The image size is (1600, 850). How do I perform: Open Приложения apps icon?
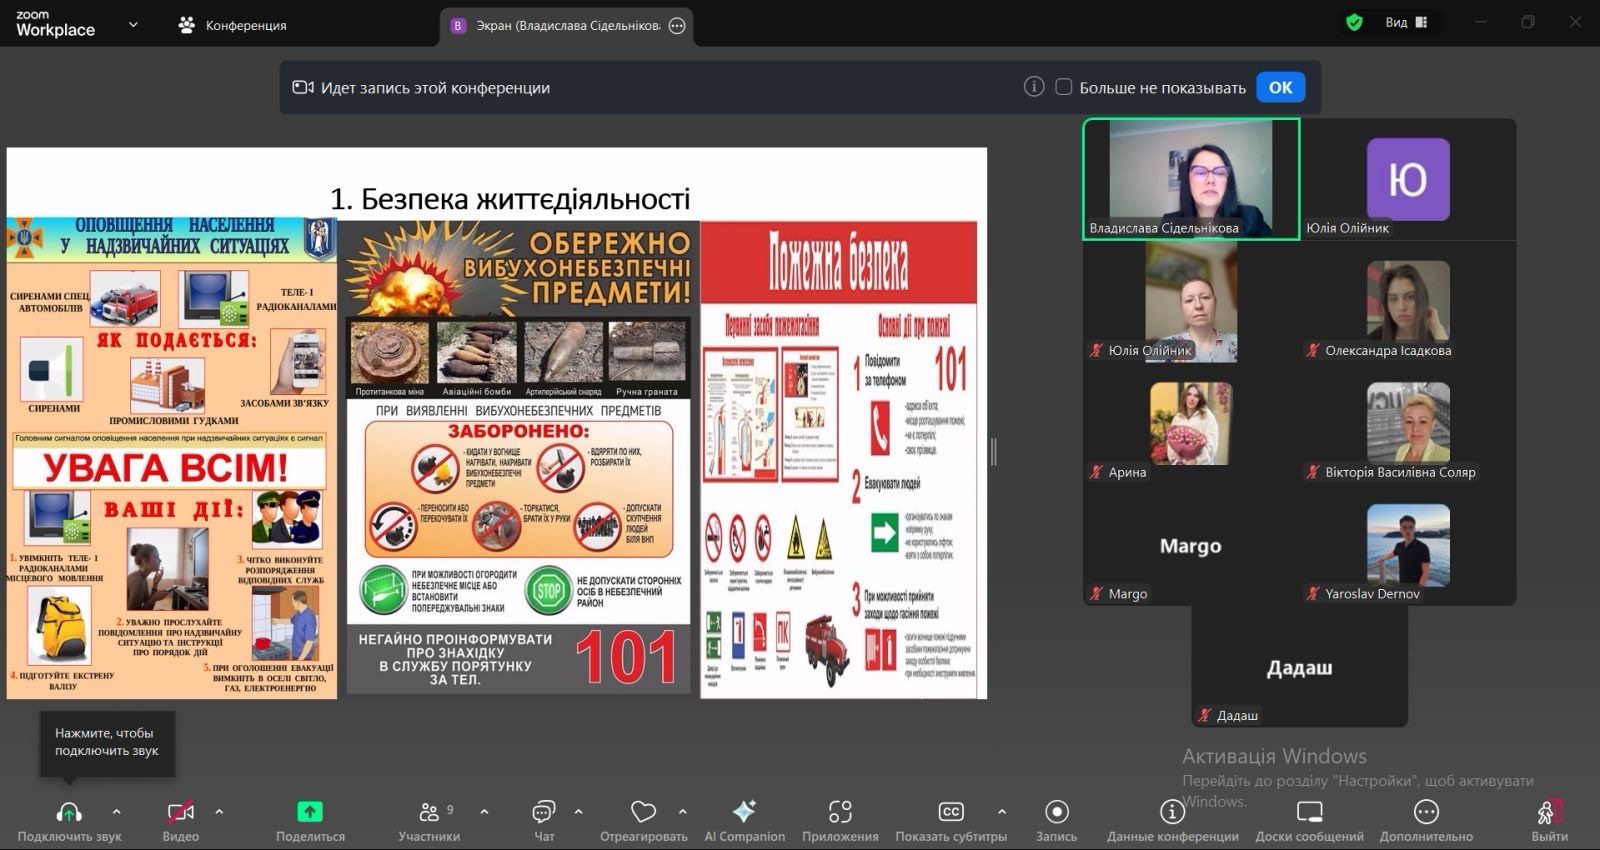[x=840, y=812]
